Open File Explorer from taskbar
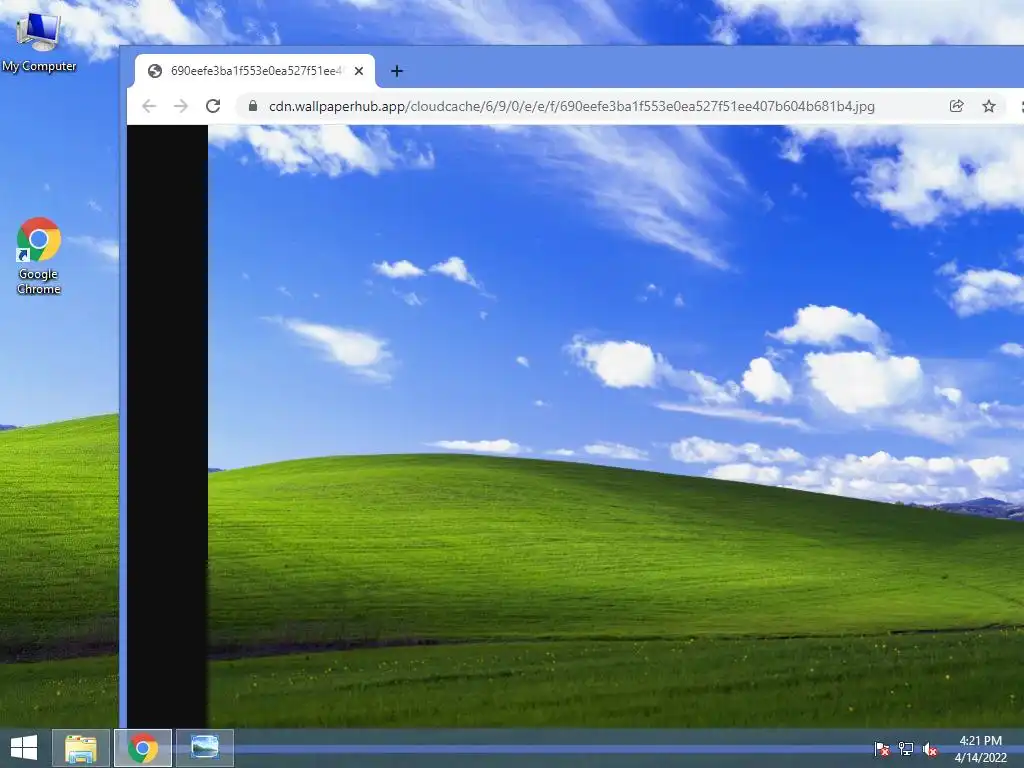This screenshot has height=768, width=1024. pos(80,748)
